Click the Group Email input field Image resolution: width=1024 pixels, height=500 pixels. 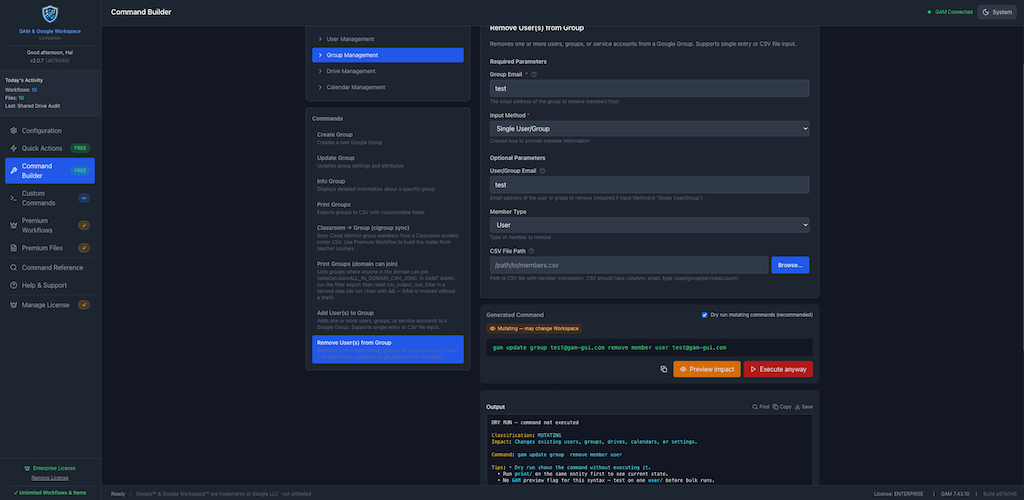[x=649, y=88]
